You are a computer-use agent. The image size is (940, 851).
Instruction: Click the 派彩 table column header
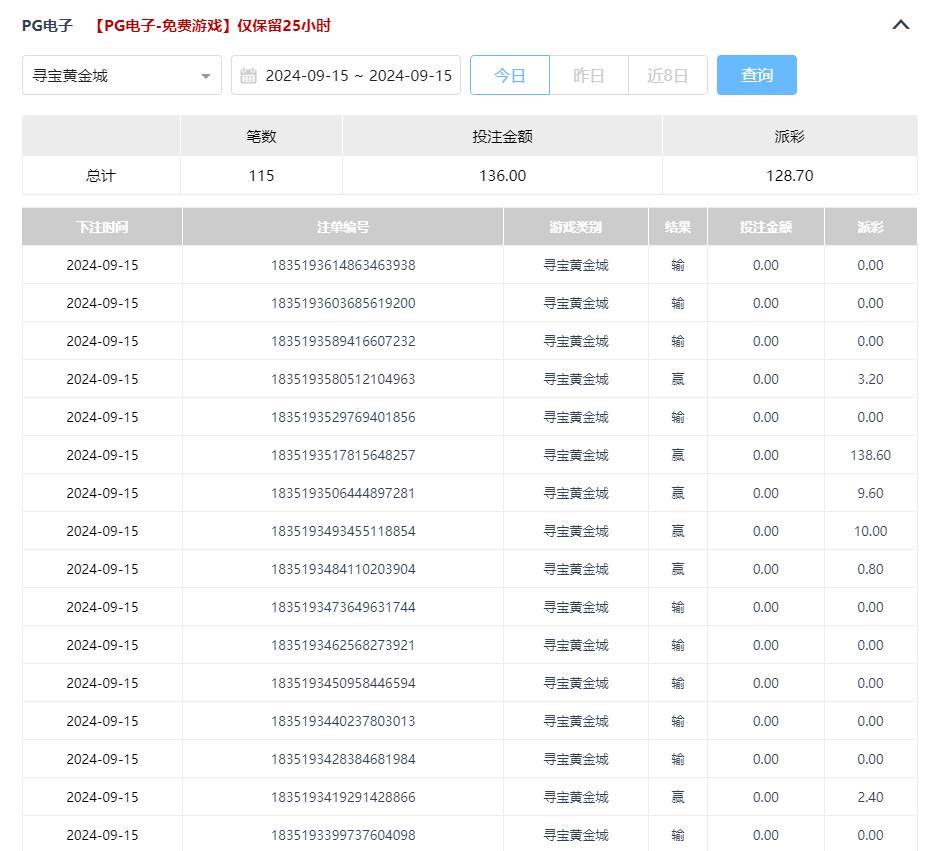870,227
